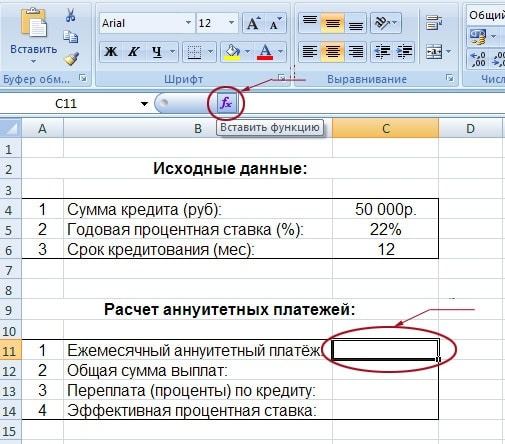Click the Общая сумма выплат: cell

tap(198, 370)
